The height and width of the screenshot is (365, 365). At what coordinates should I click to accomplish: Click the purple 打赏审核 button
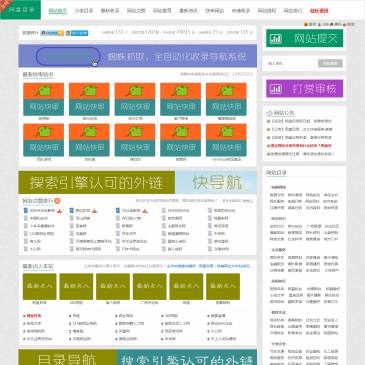(304, 89)
